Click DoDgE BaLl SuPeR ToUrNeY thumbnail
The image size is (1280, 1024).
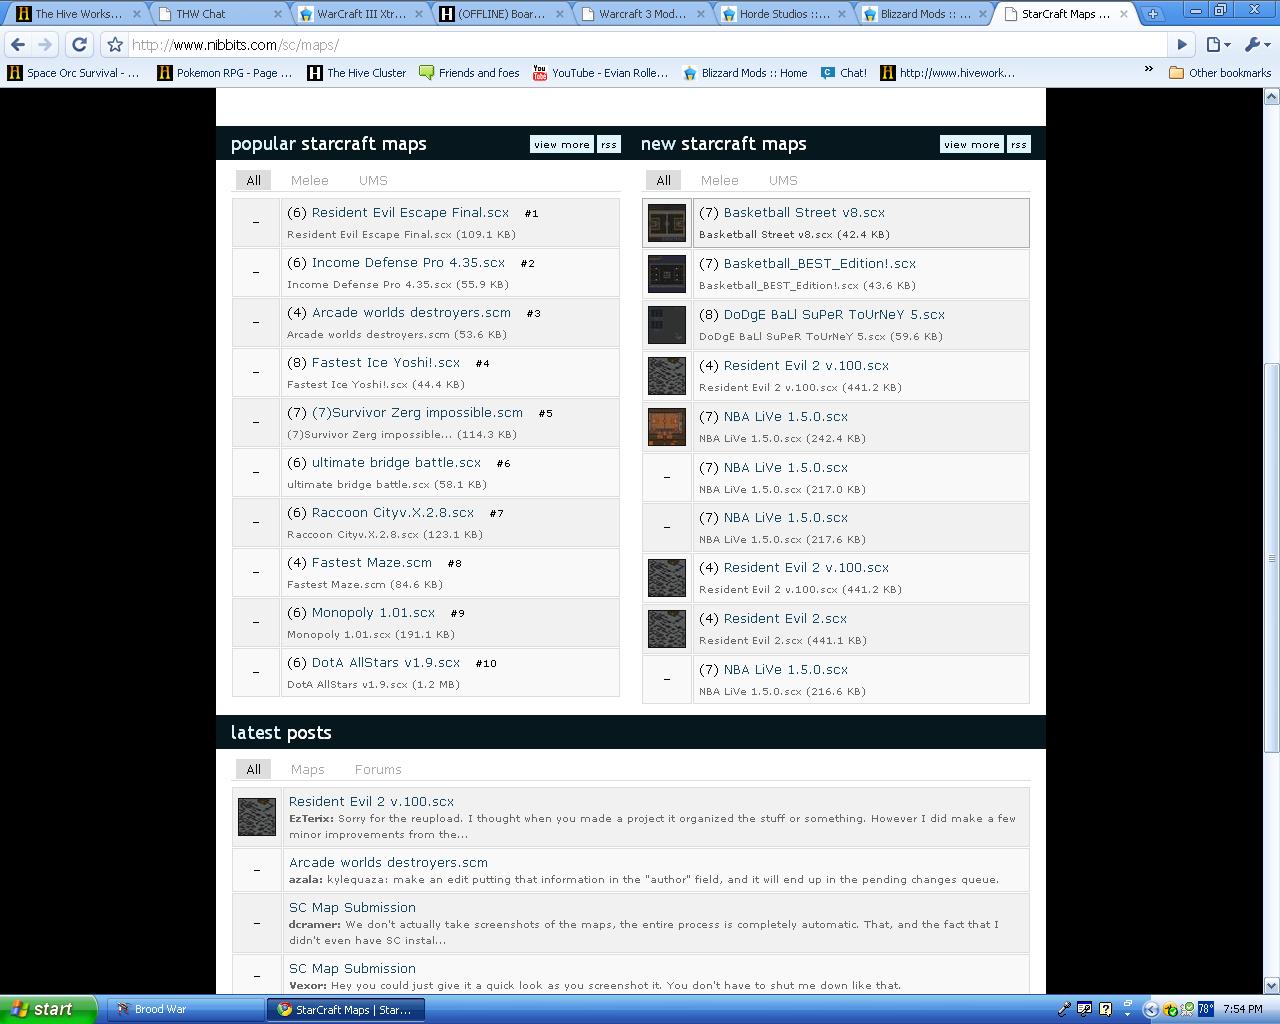tap(667, 325)
